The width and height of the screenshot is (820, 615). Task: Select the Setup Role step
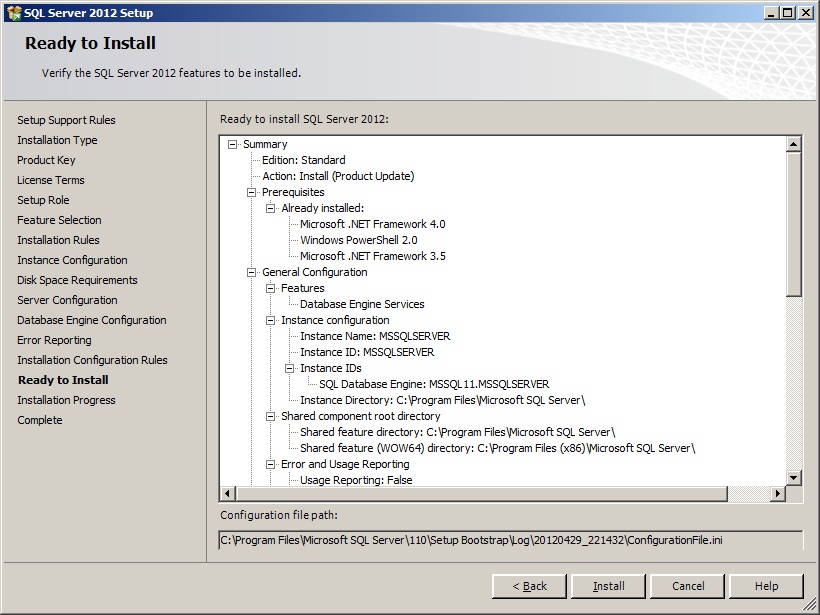click(43, 200)
